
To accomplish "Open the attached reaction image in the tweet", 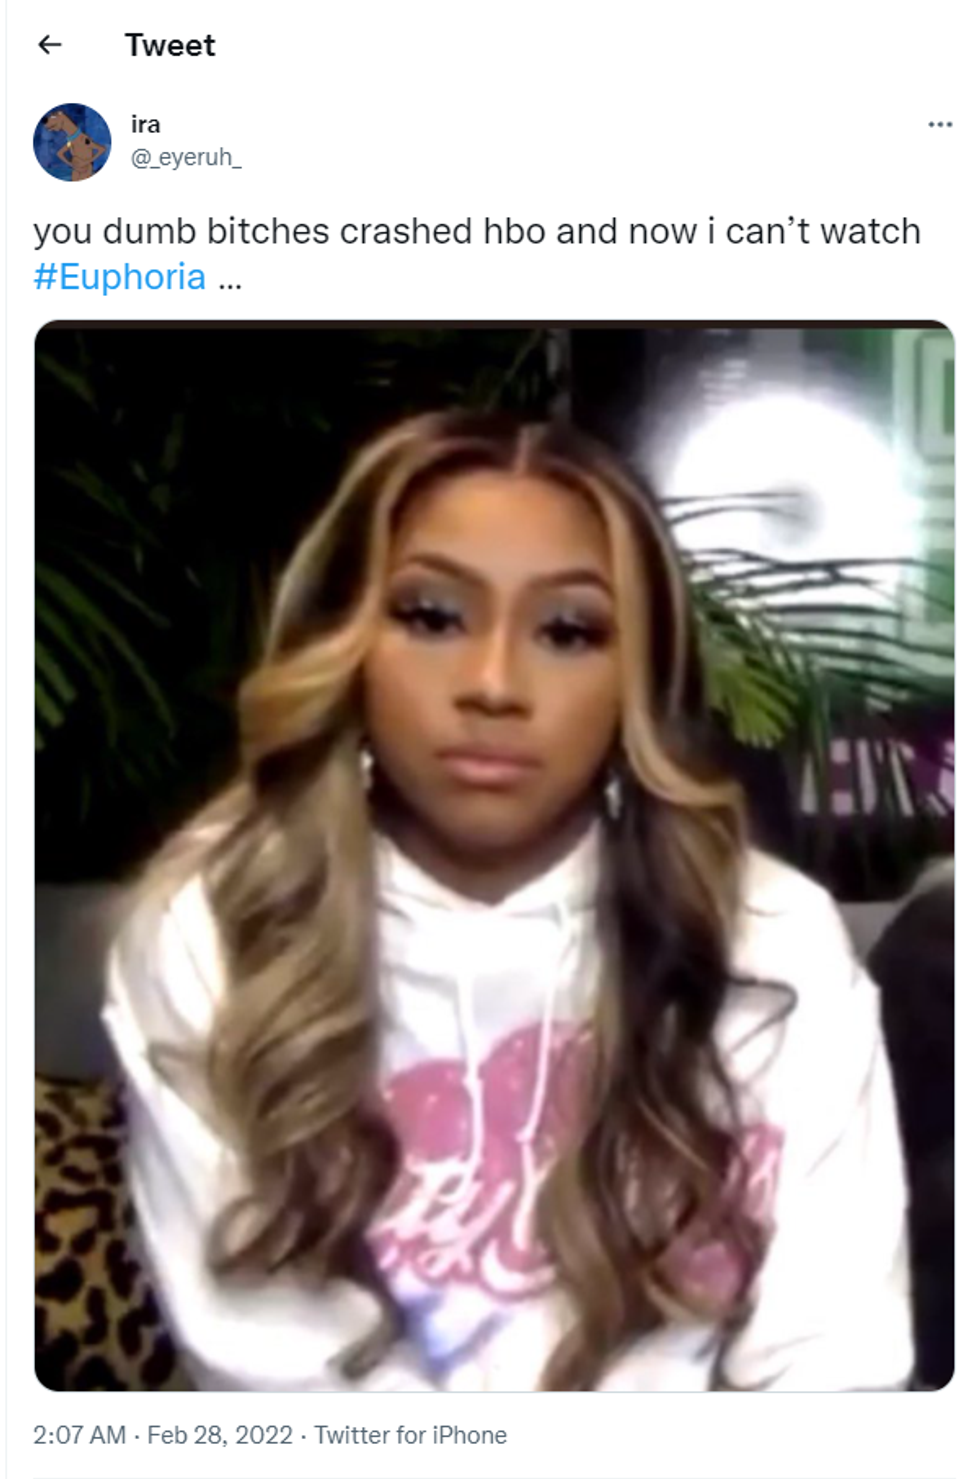I will click(x=494, y=855).
